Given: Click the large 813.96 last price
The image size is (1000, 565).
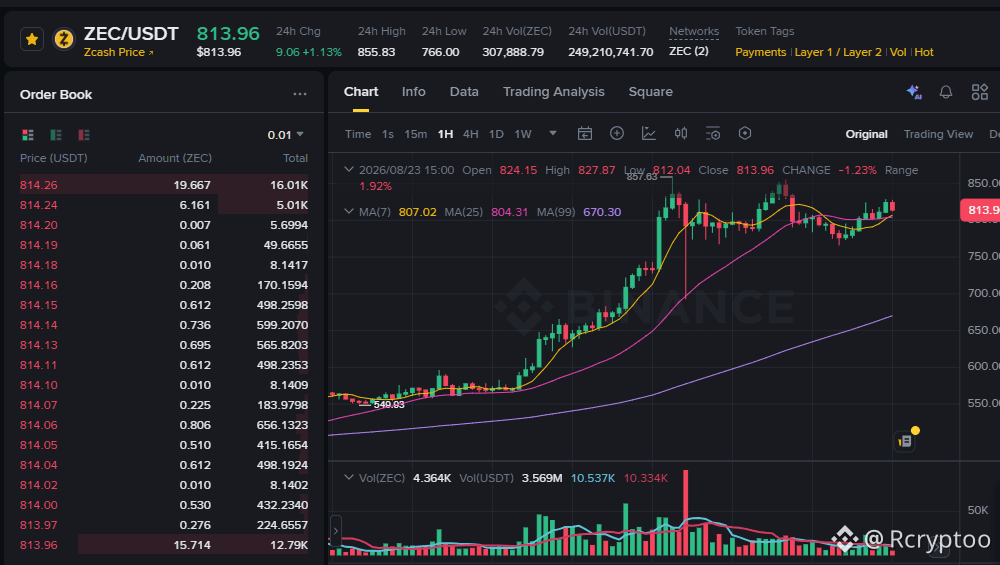Looking at the screenshot, I should point(228,33).
